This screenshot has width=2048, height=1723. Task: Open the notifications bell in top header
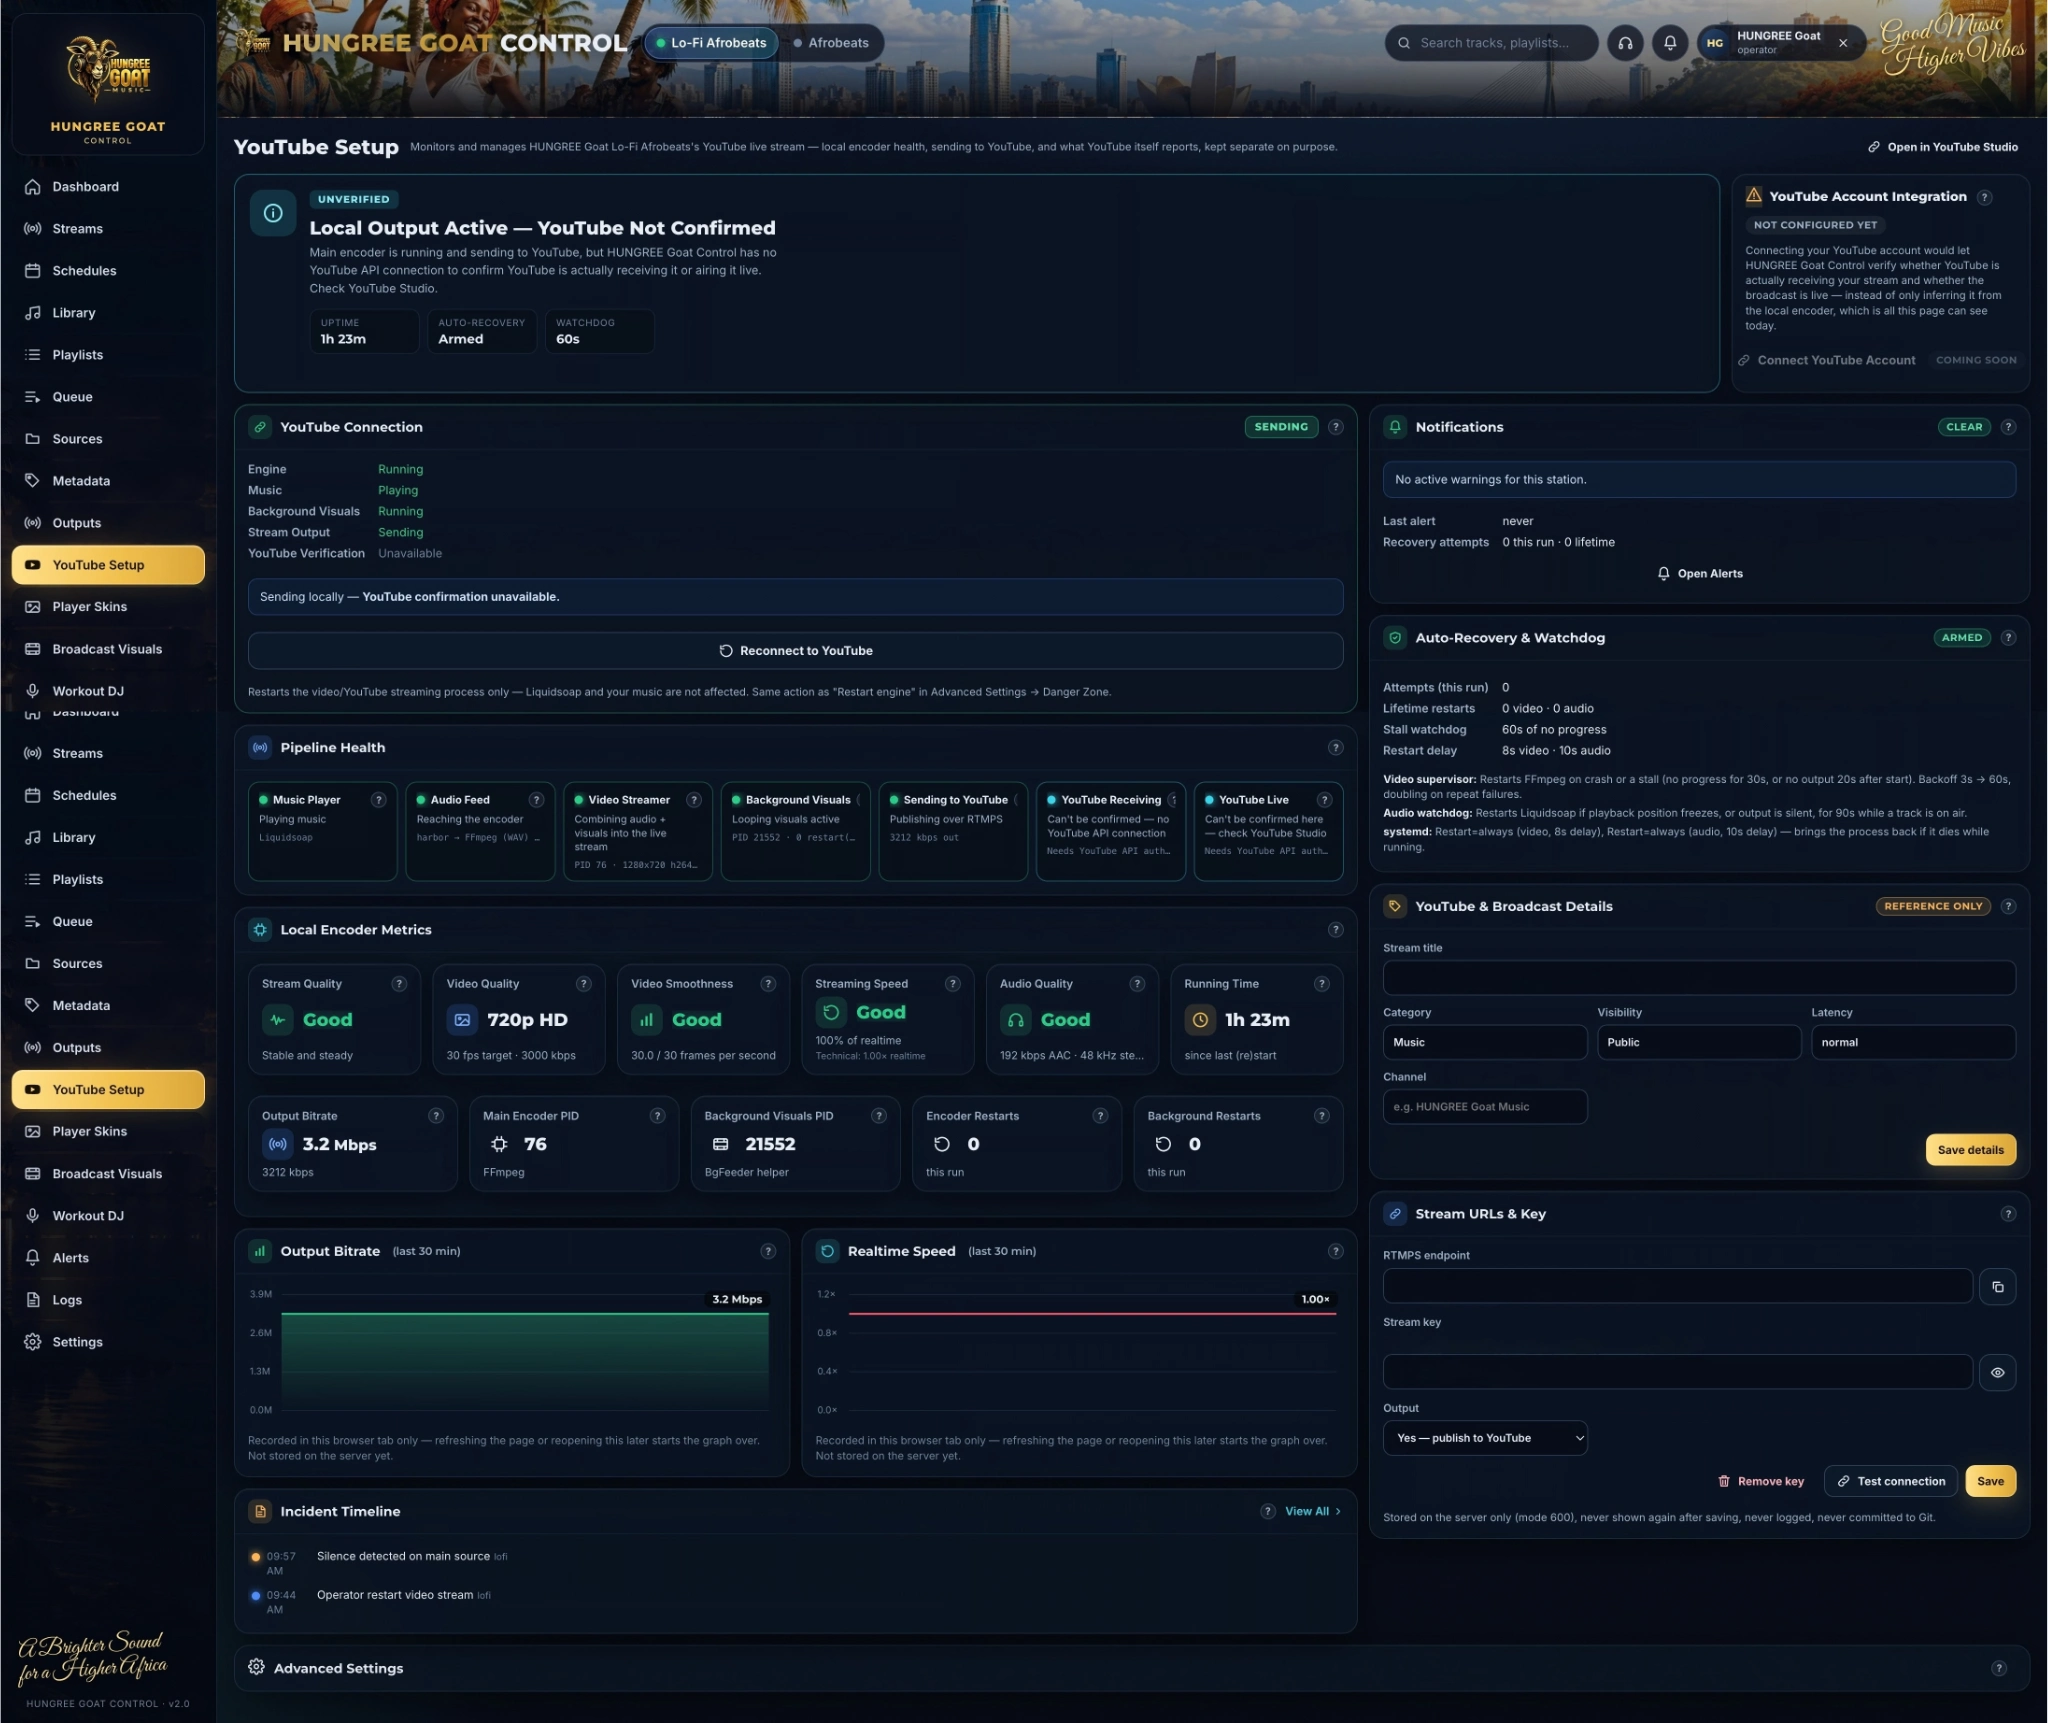(1670, 43)
